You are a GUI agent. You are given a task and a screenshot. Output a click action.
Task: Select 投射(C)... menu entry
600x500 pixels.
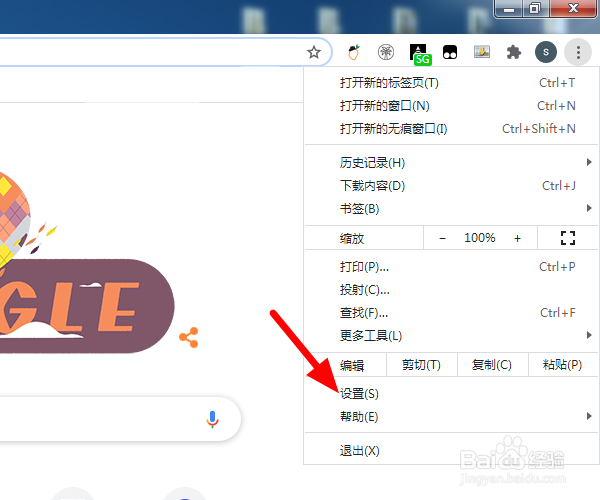(452, 290)
